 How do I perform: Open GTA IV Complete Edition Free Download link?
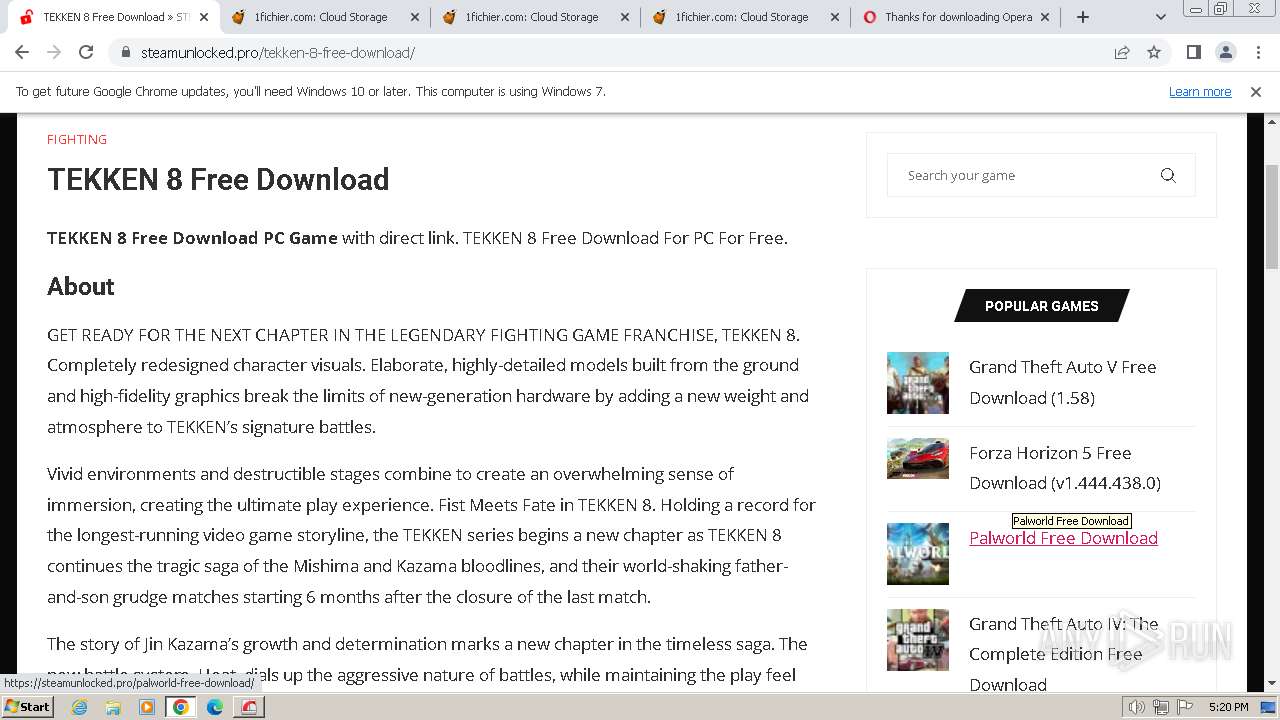(x=1063, y=654)
